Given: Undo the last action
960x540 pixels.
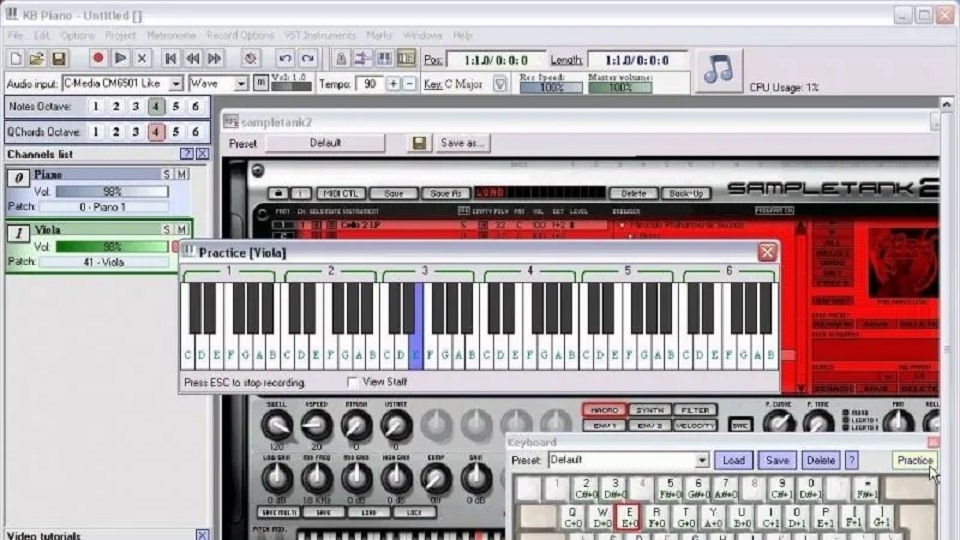Looking at the screenshot, I should click(x=285, y=58).
